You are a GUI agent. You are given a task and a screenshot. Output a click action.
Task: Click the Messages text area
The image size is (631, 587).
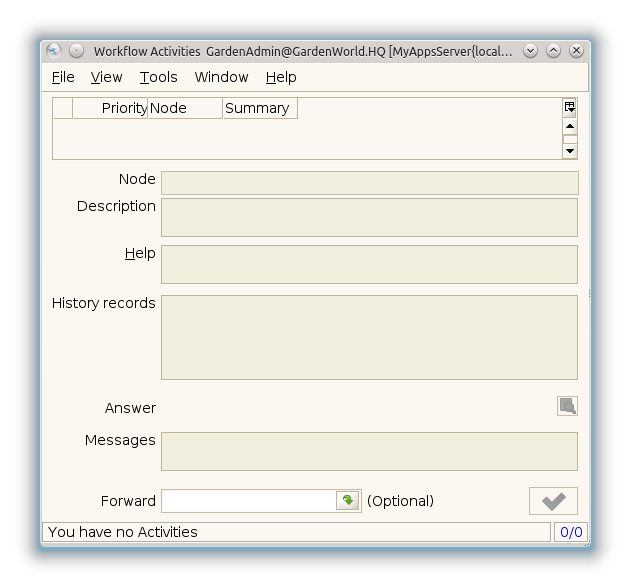369,451
